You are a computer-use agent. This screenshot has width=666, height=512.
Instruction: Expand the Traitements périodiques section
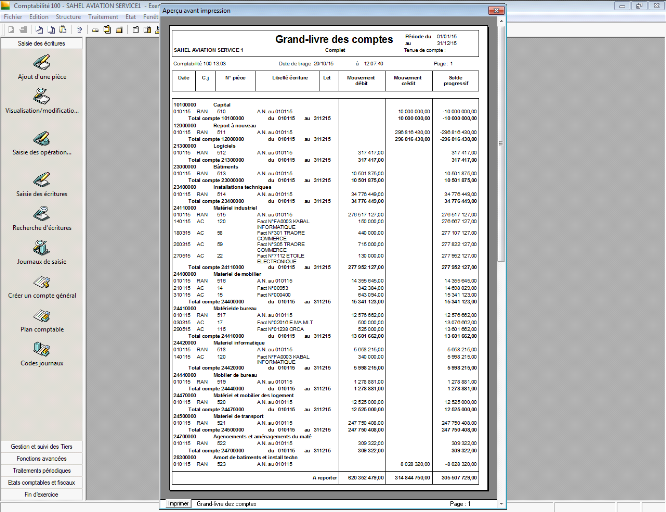(x=42, y=470)
